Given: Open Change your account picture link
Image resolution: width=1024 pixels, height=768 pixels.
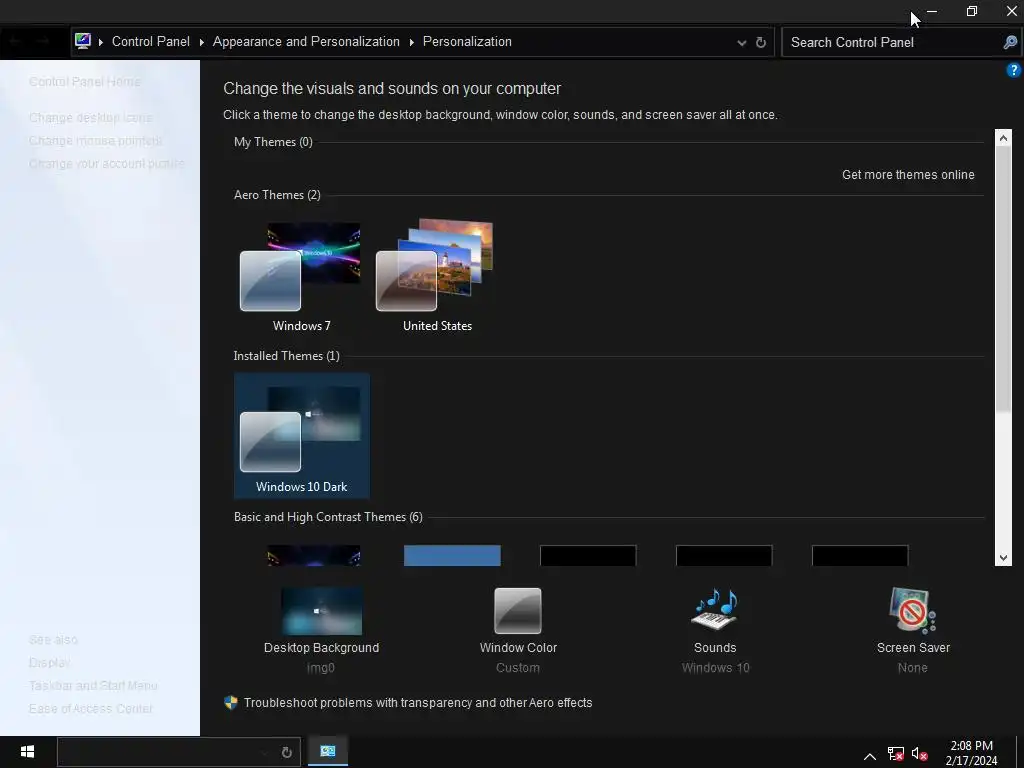Looking at the screenshot, I should (106, 163).
